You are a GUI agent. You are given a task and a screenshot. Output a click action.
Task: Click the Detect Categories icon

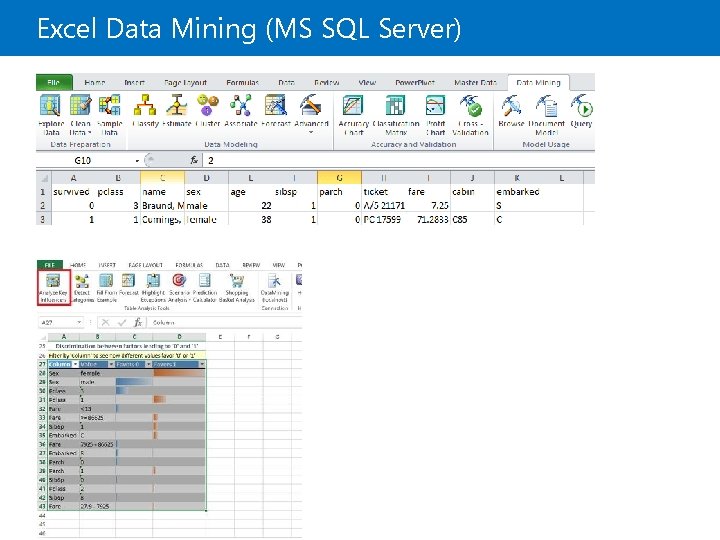click(82, 287)
